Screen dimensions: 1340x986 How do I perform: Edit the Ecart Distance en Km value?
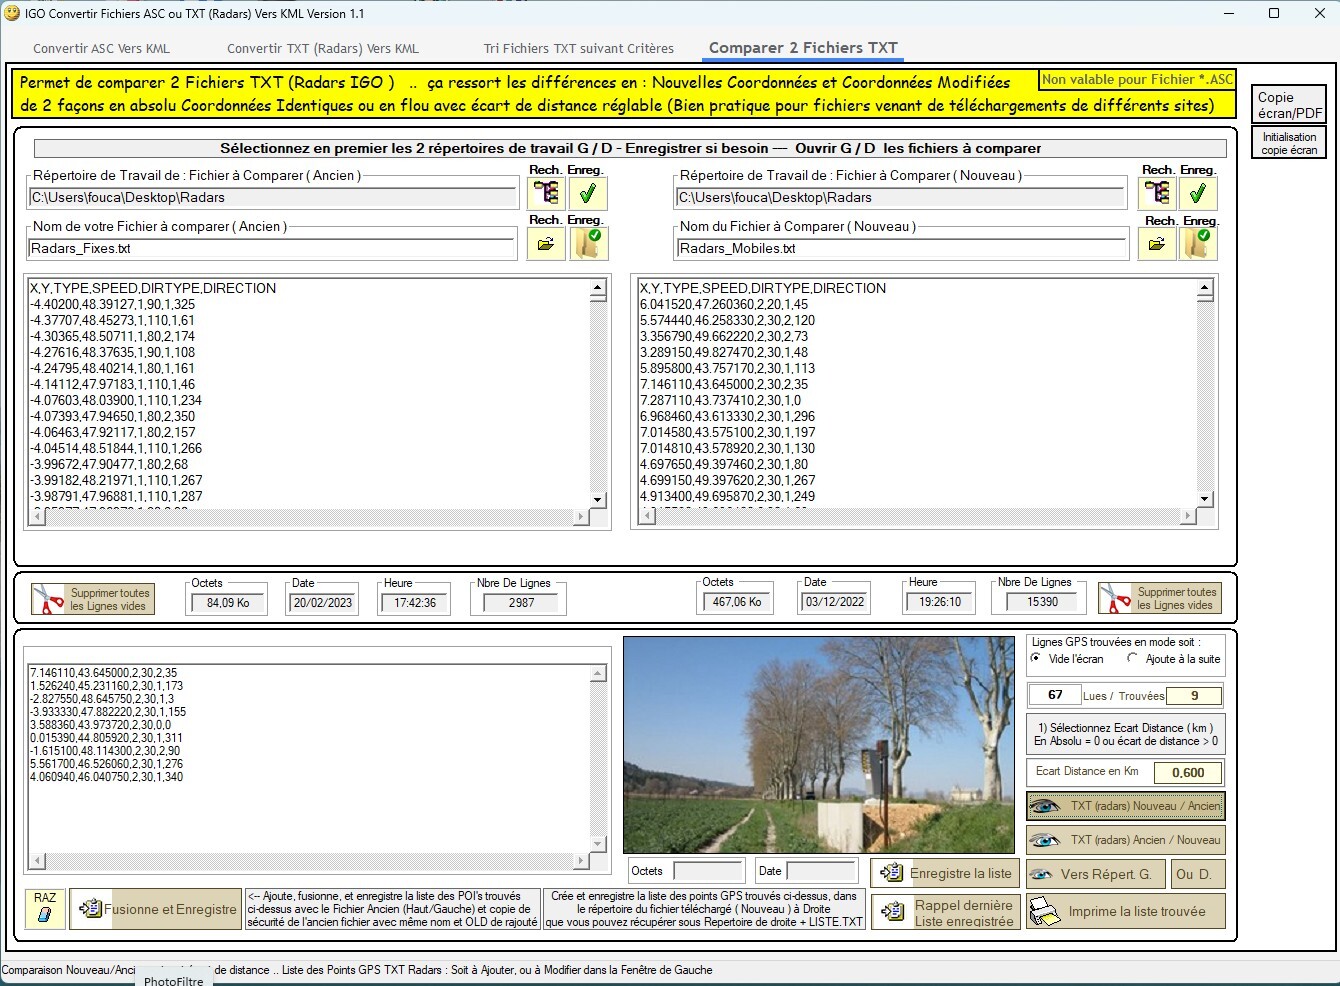[x=1188, y=772]
